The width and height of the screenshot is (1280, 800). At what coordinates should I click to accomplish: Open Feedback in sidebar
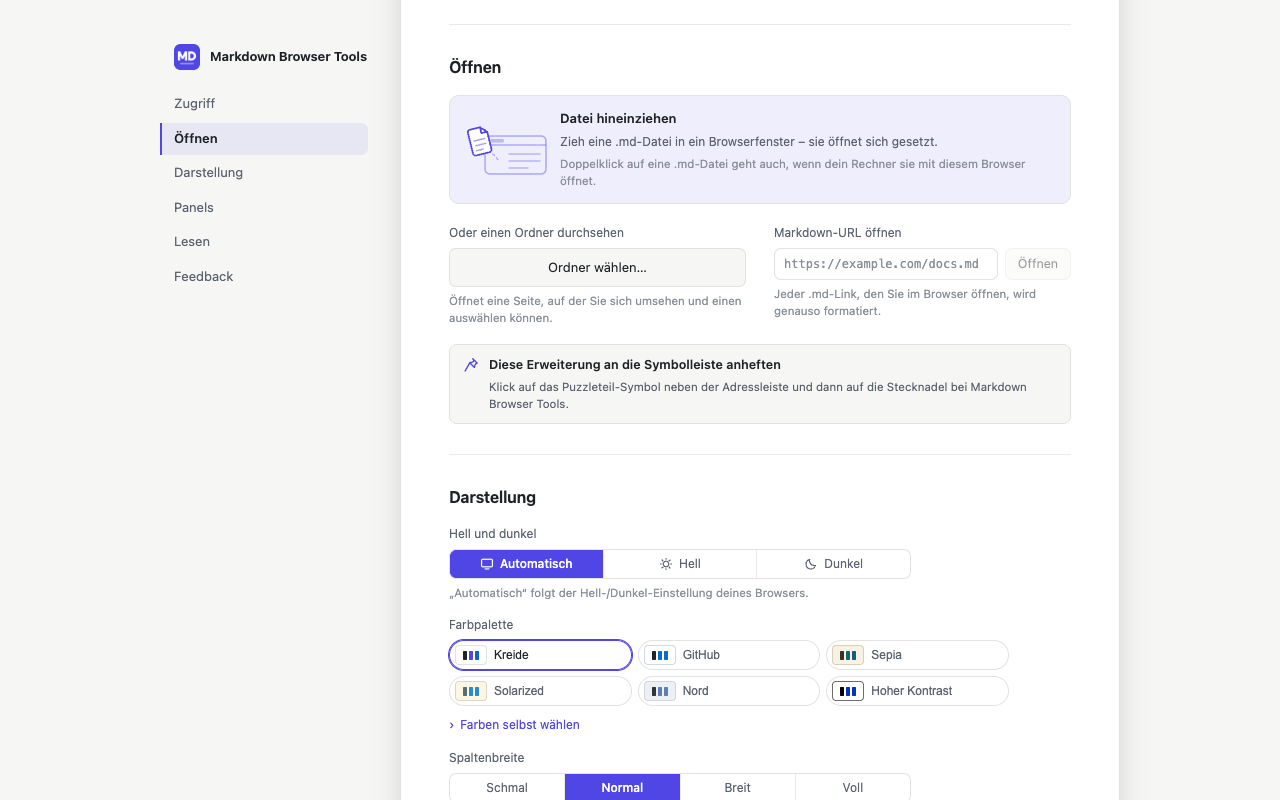point(264,277)
